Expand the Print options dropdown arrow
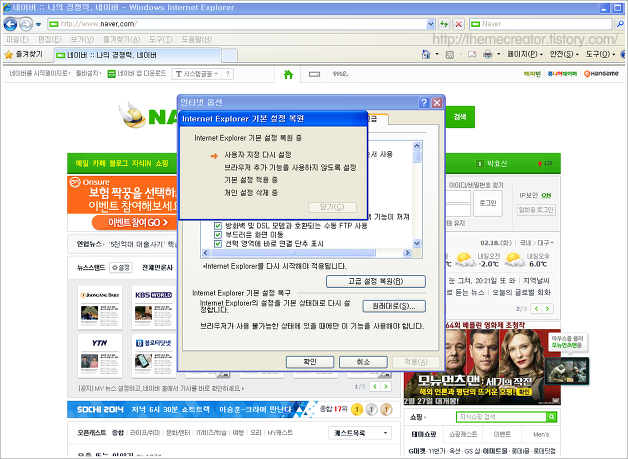The width and height of the screenshot is (628, 459). tap(499, 54)
